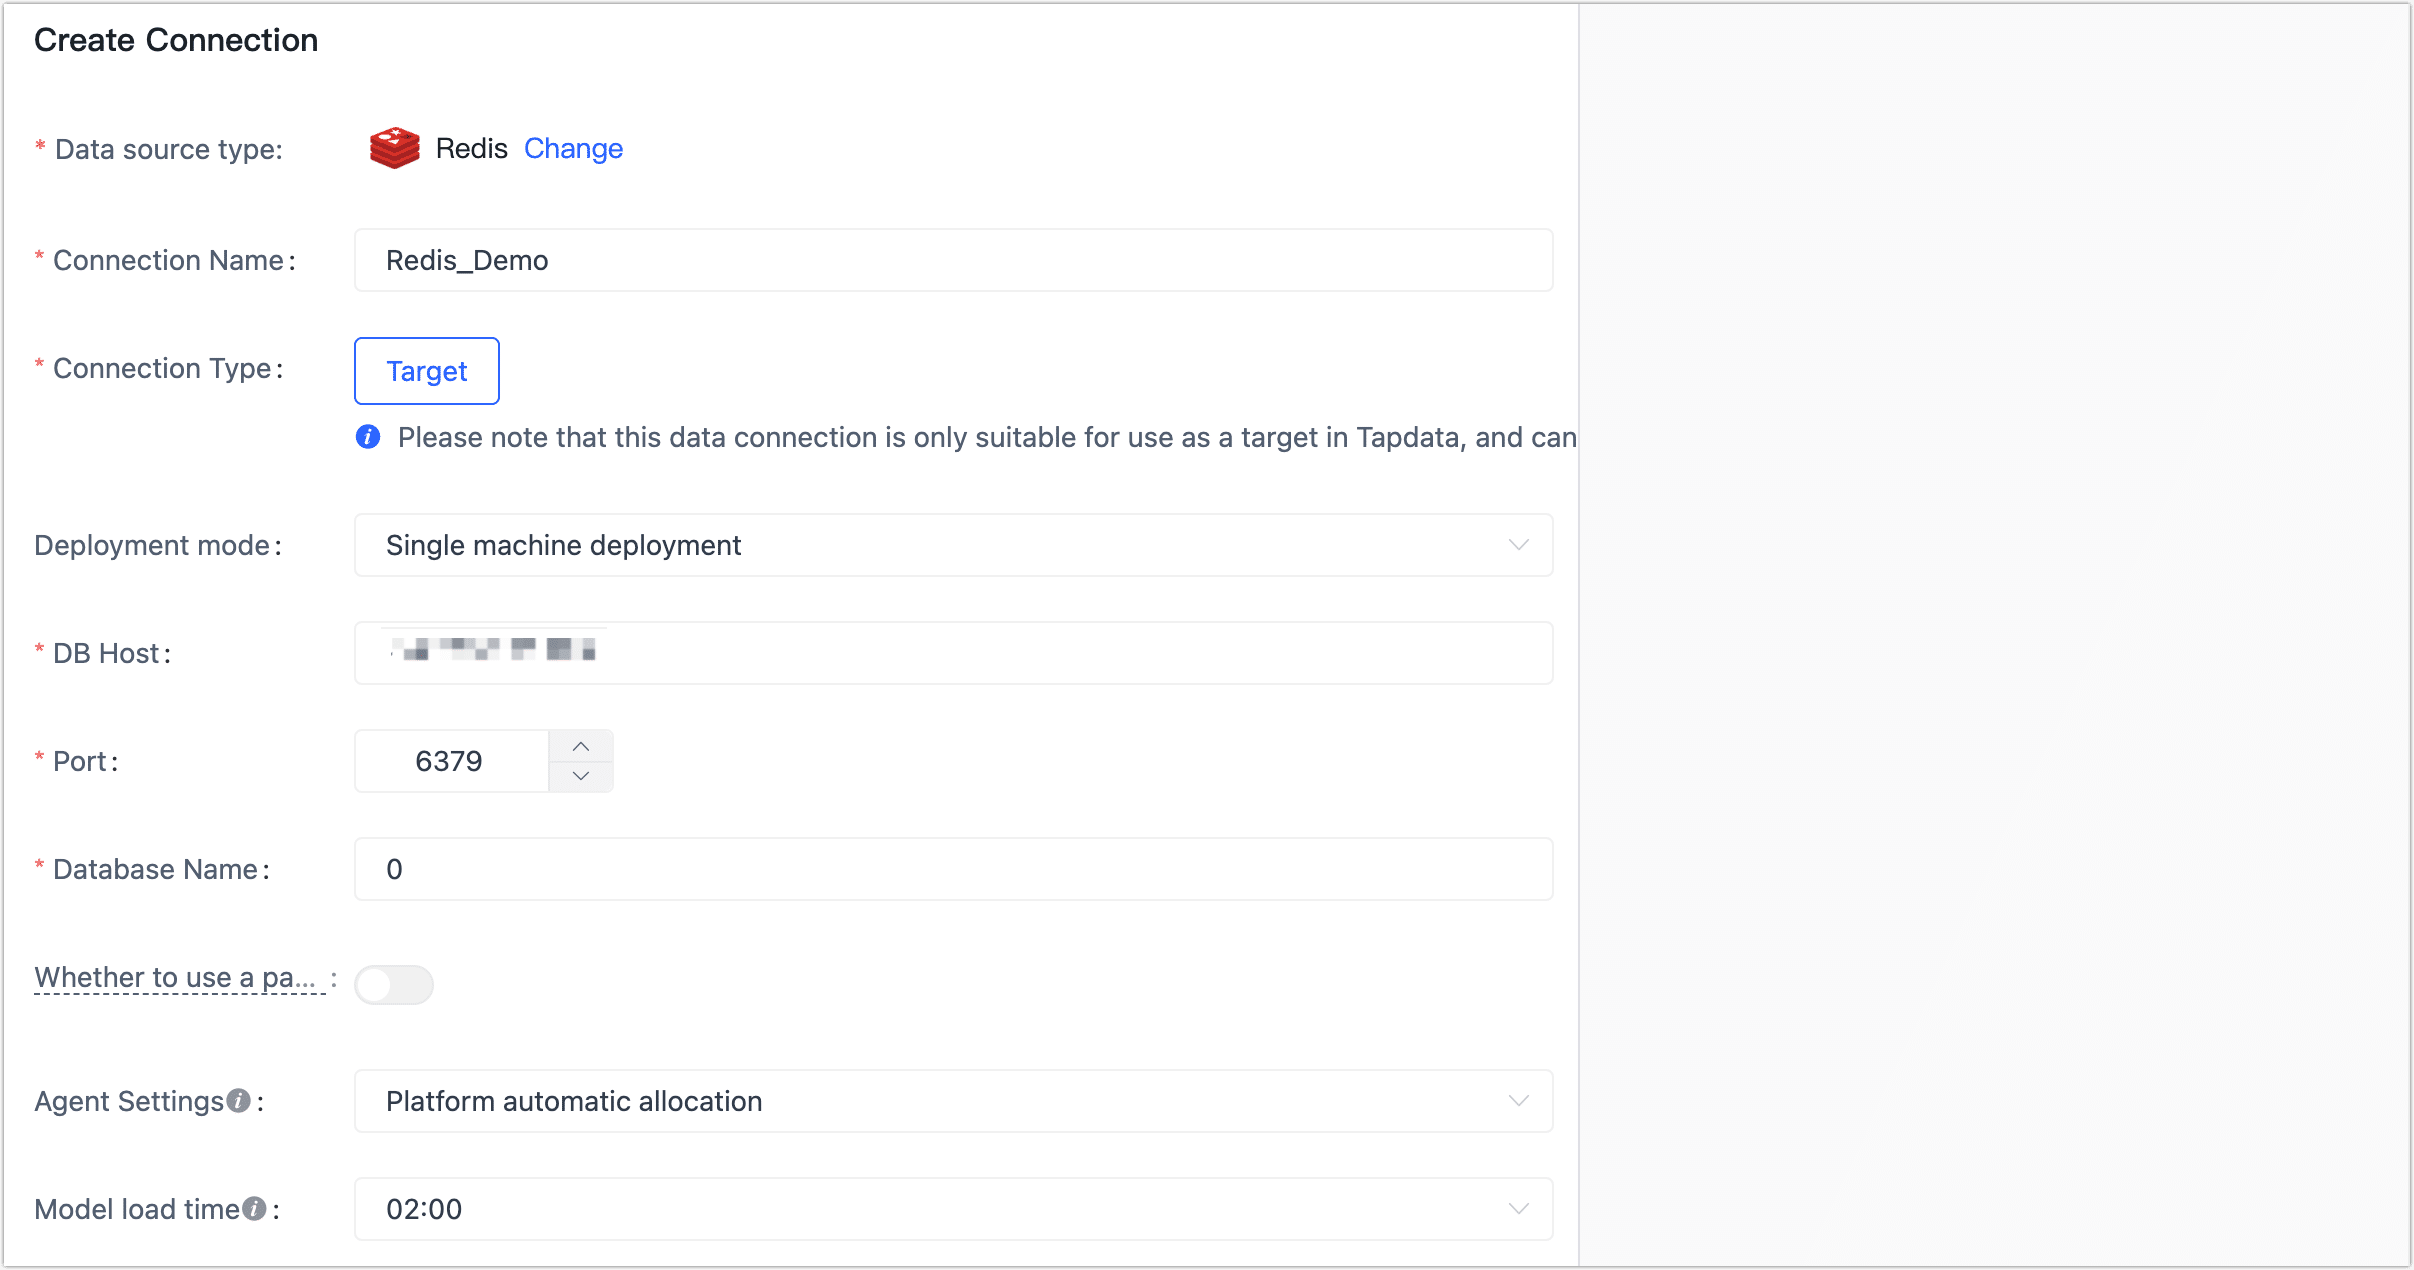Click the blue info icon beside the target note

(x=367, y=437)
